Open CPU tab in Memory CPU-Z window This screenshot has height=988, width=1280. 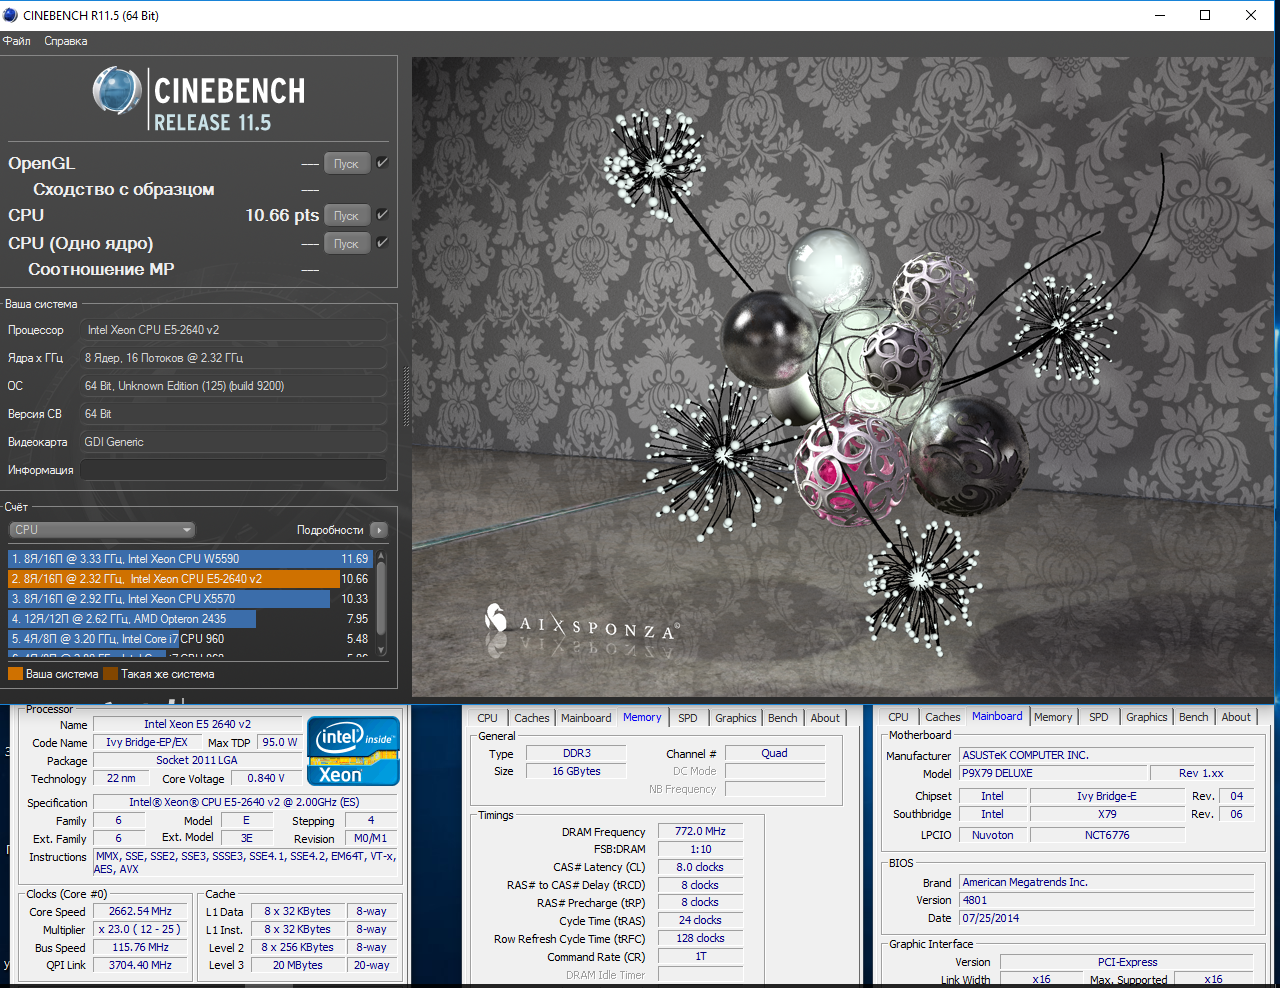[x=487, y=718]
